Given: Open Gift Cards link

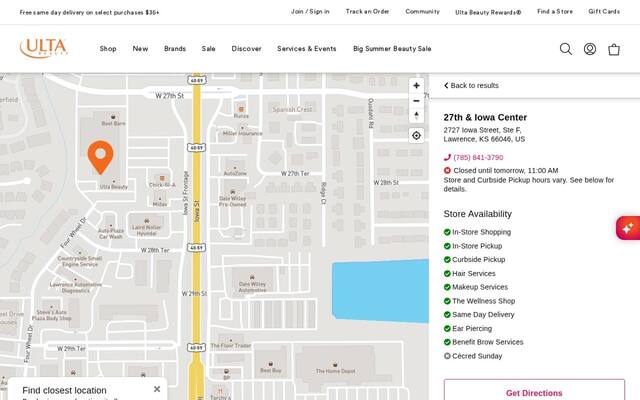Looking at the screenshot, I should click(604, 11).
